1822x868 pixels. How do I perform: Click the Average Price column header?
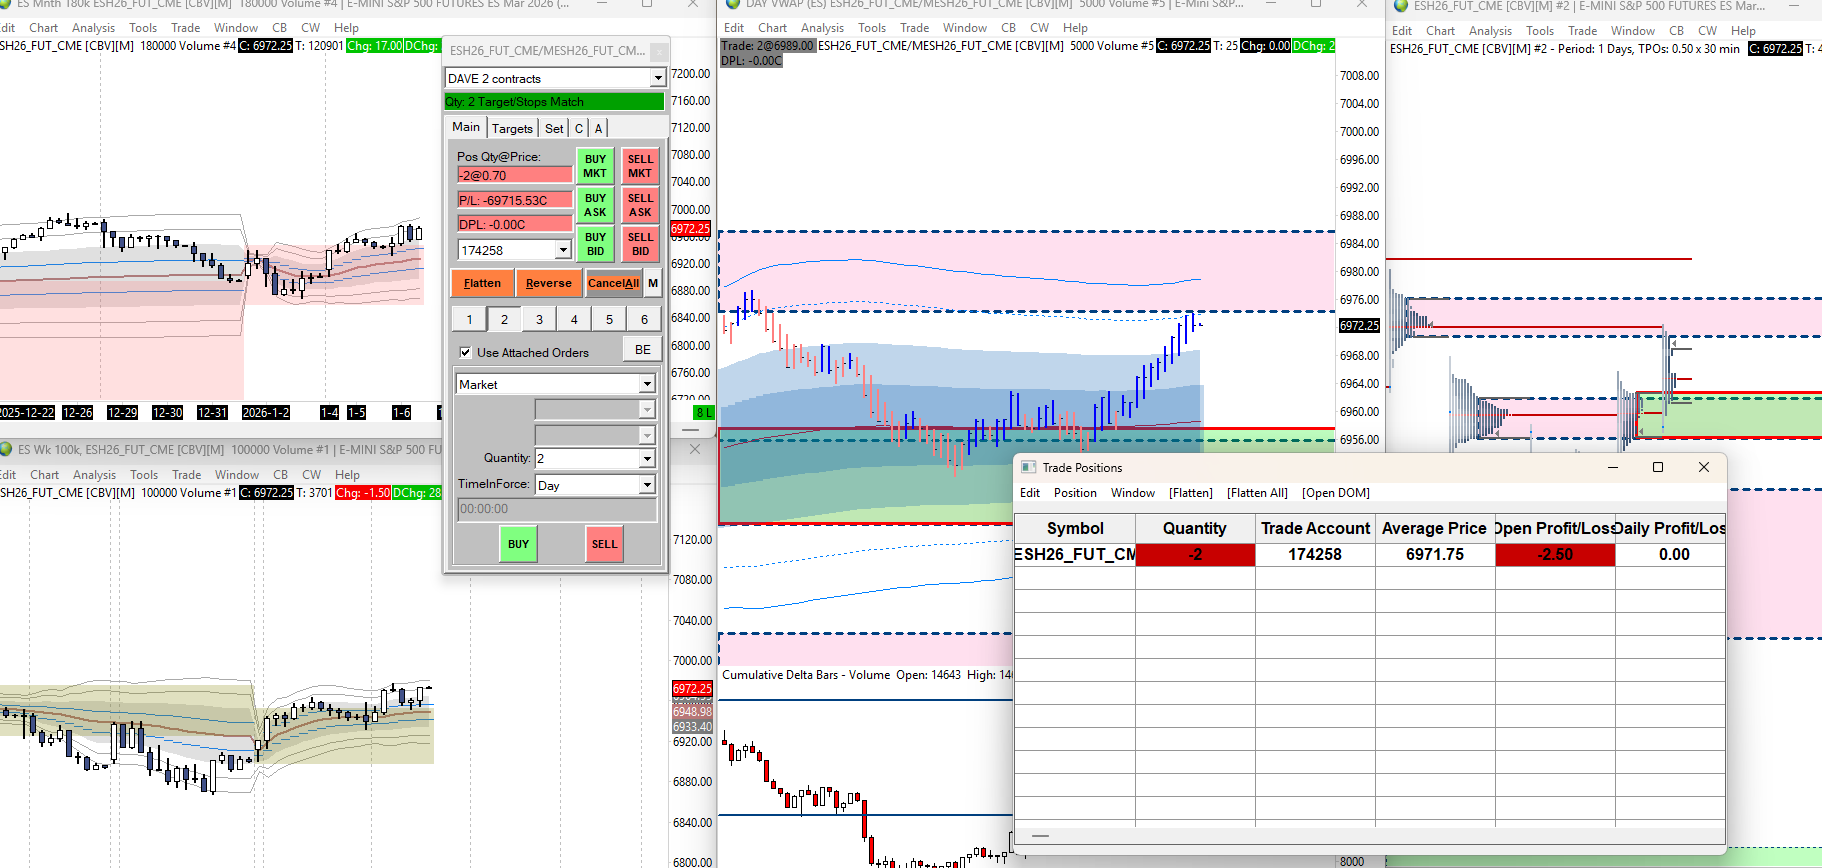(1435, 528)
